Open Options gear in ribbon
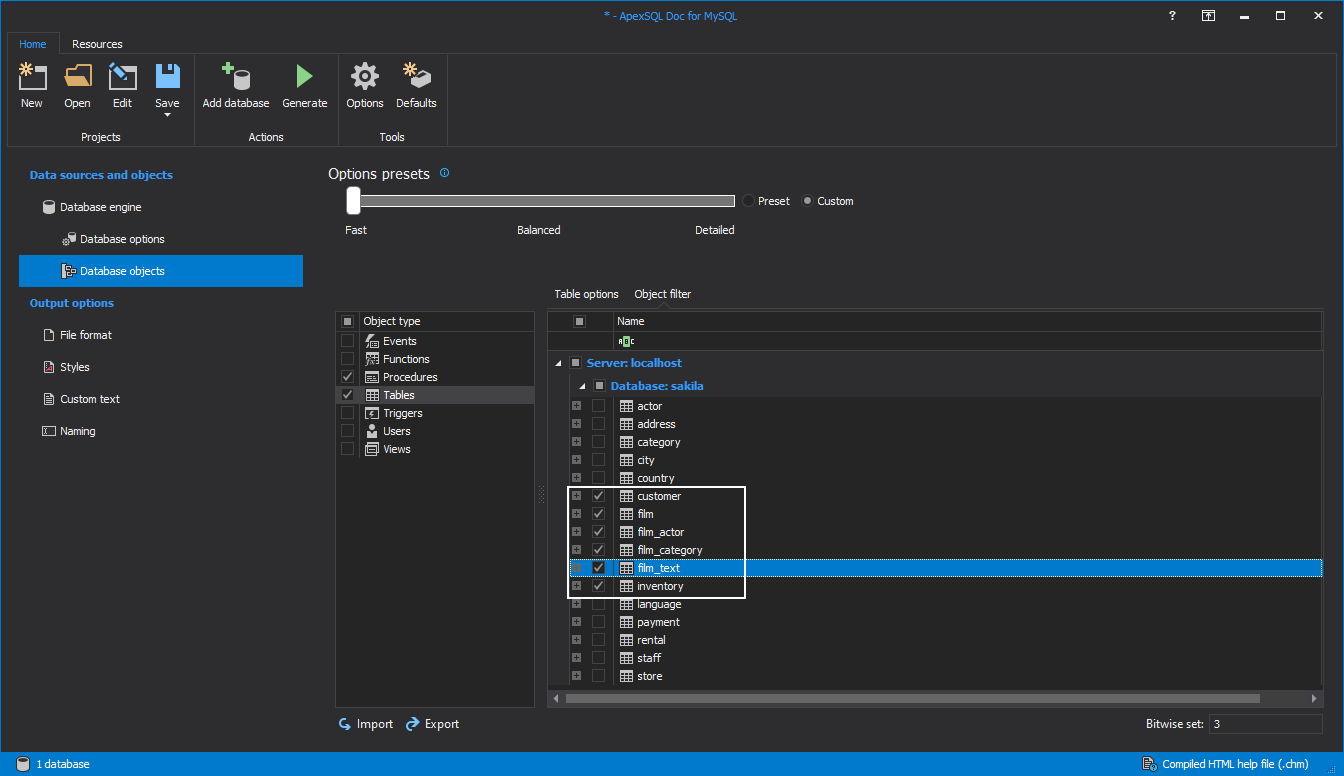The width and height of the screenshot is (1344, 776). (365, 77)
